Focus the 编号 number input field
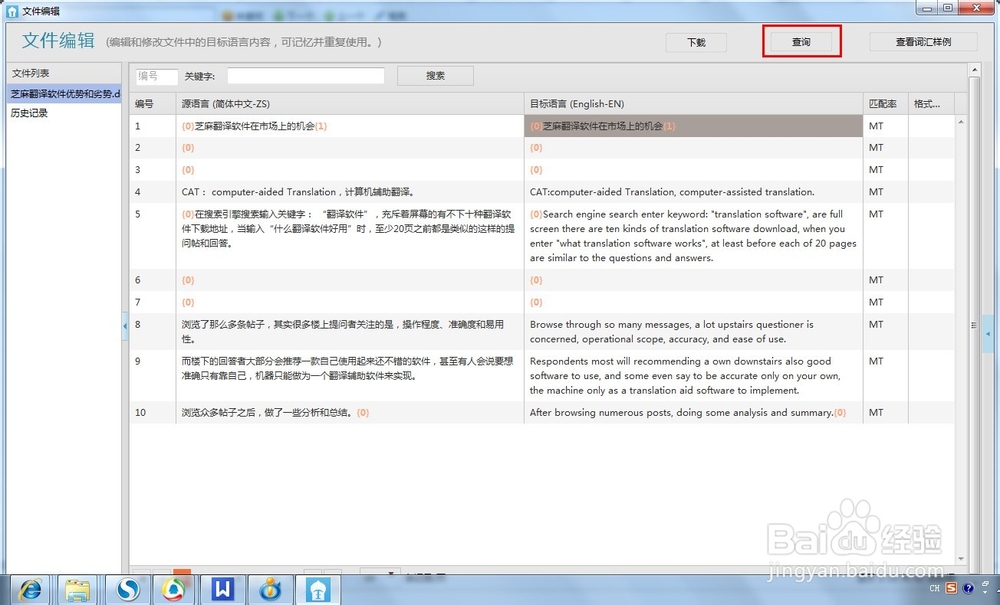The image size is (1000, 605). coord(156,76)
